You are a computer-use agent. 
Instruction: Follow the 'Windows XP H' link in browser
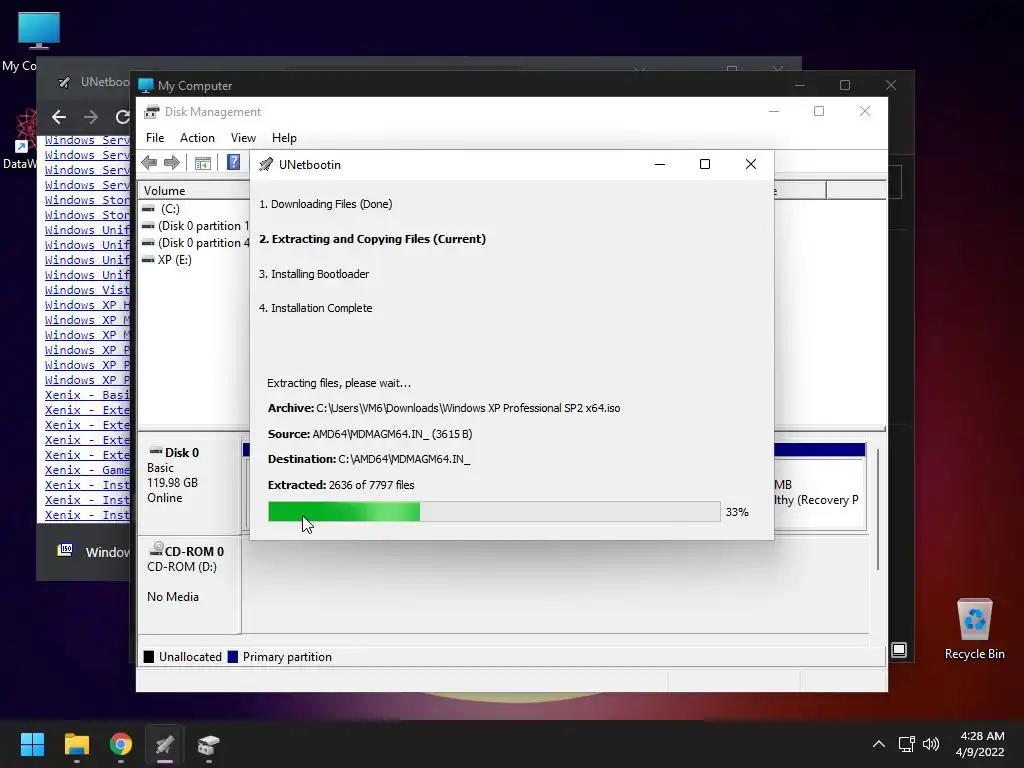coord(87,305)
